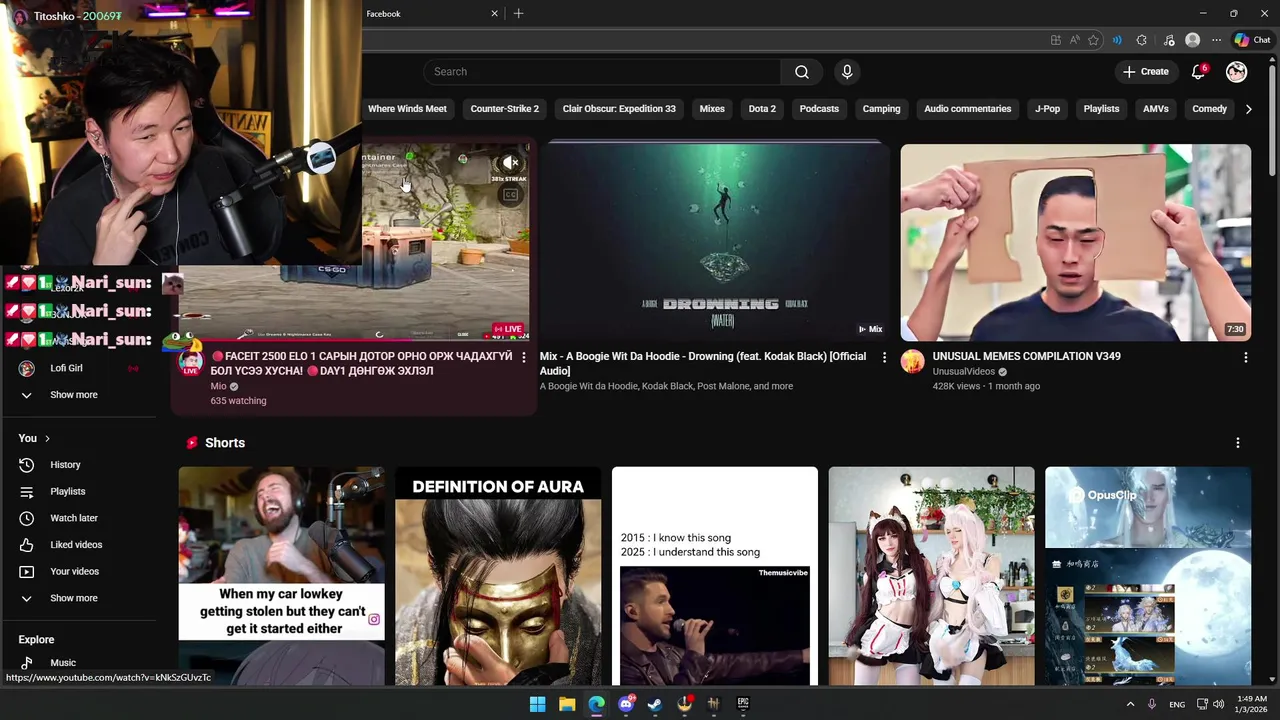This screenshot has height=720, width=1280.
Task: Select the Clair Obscur: Expedition 33 chip
Action: 619,109
